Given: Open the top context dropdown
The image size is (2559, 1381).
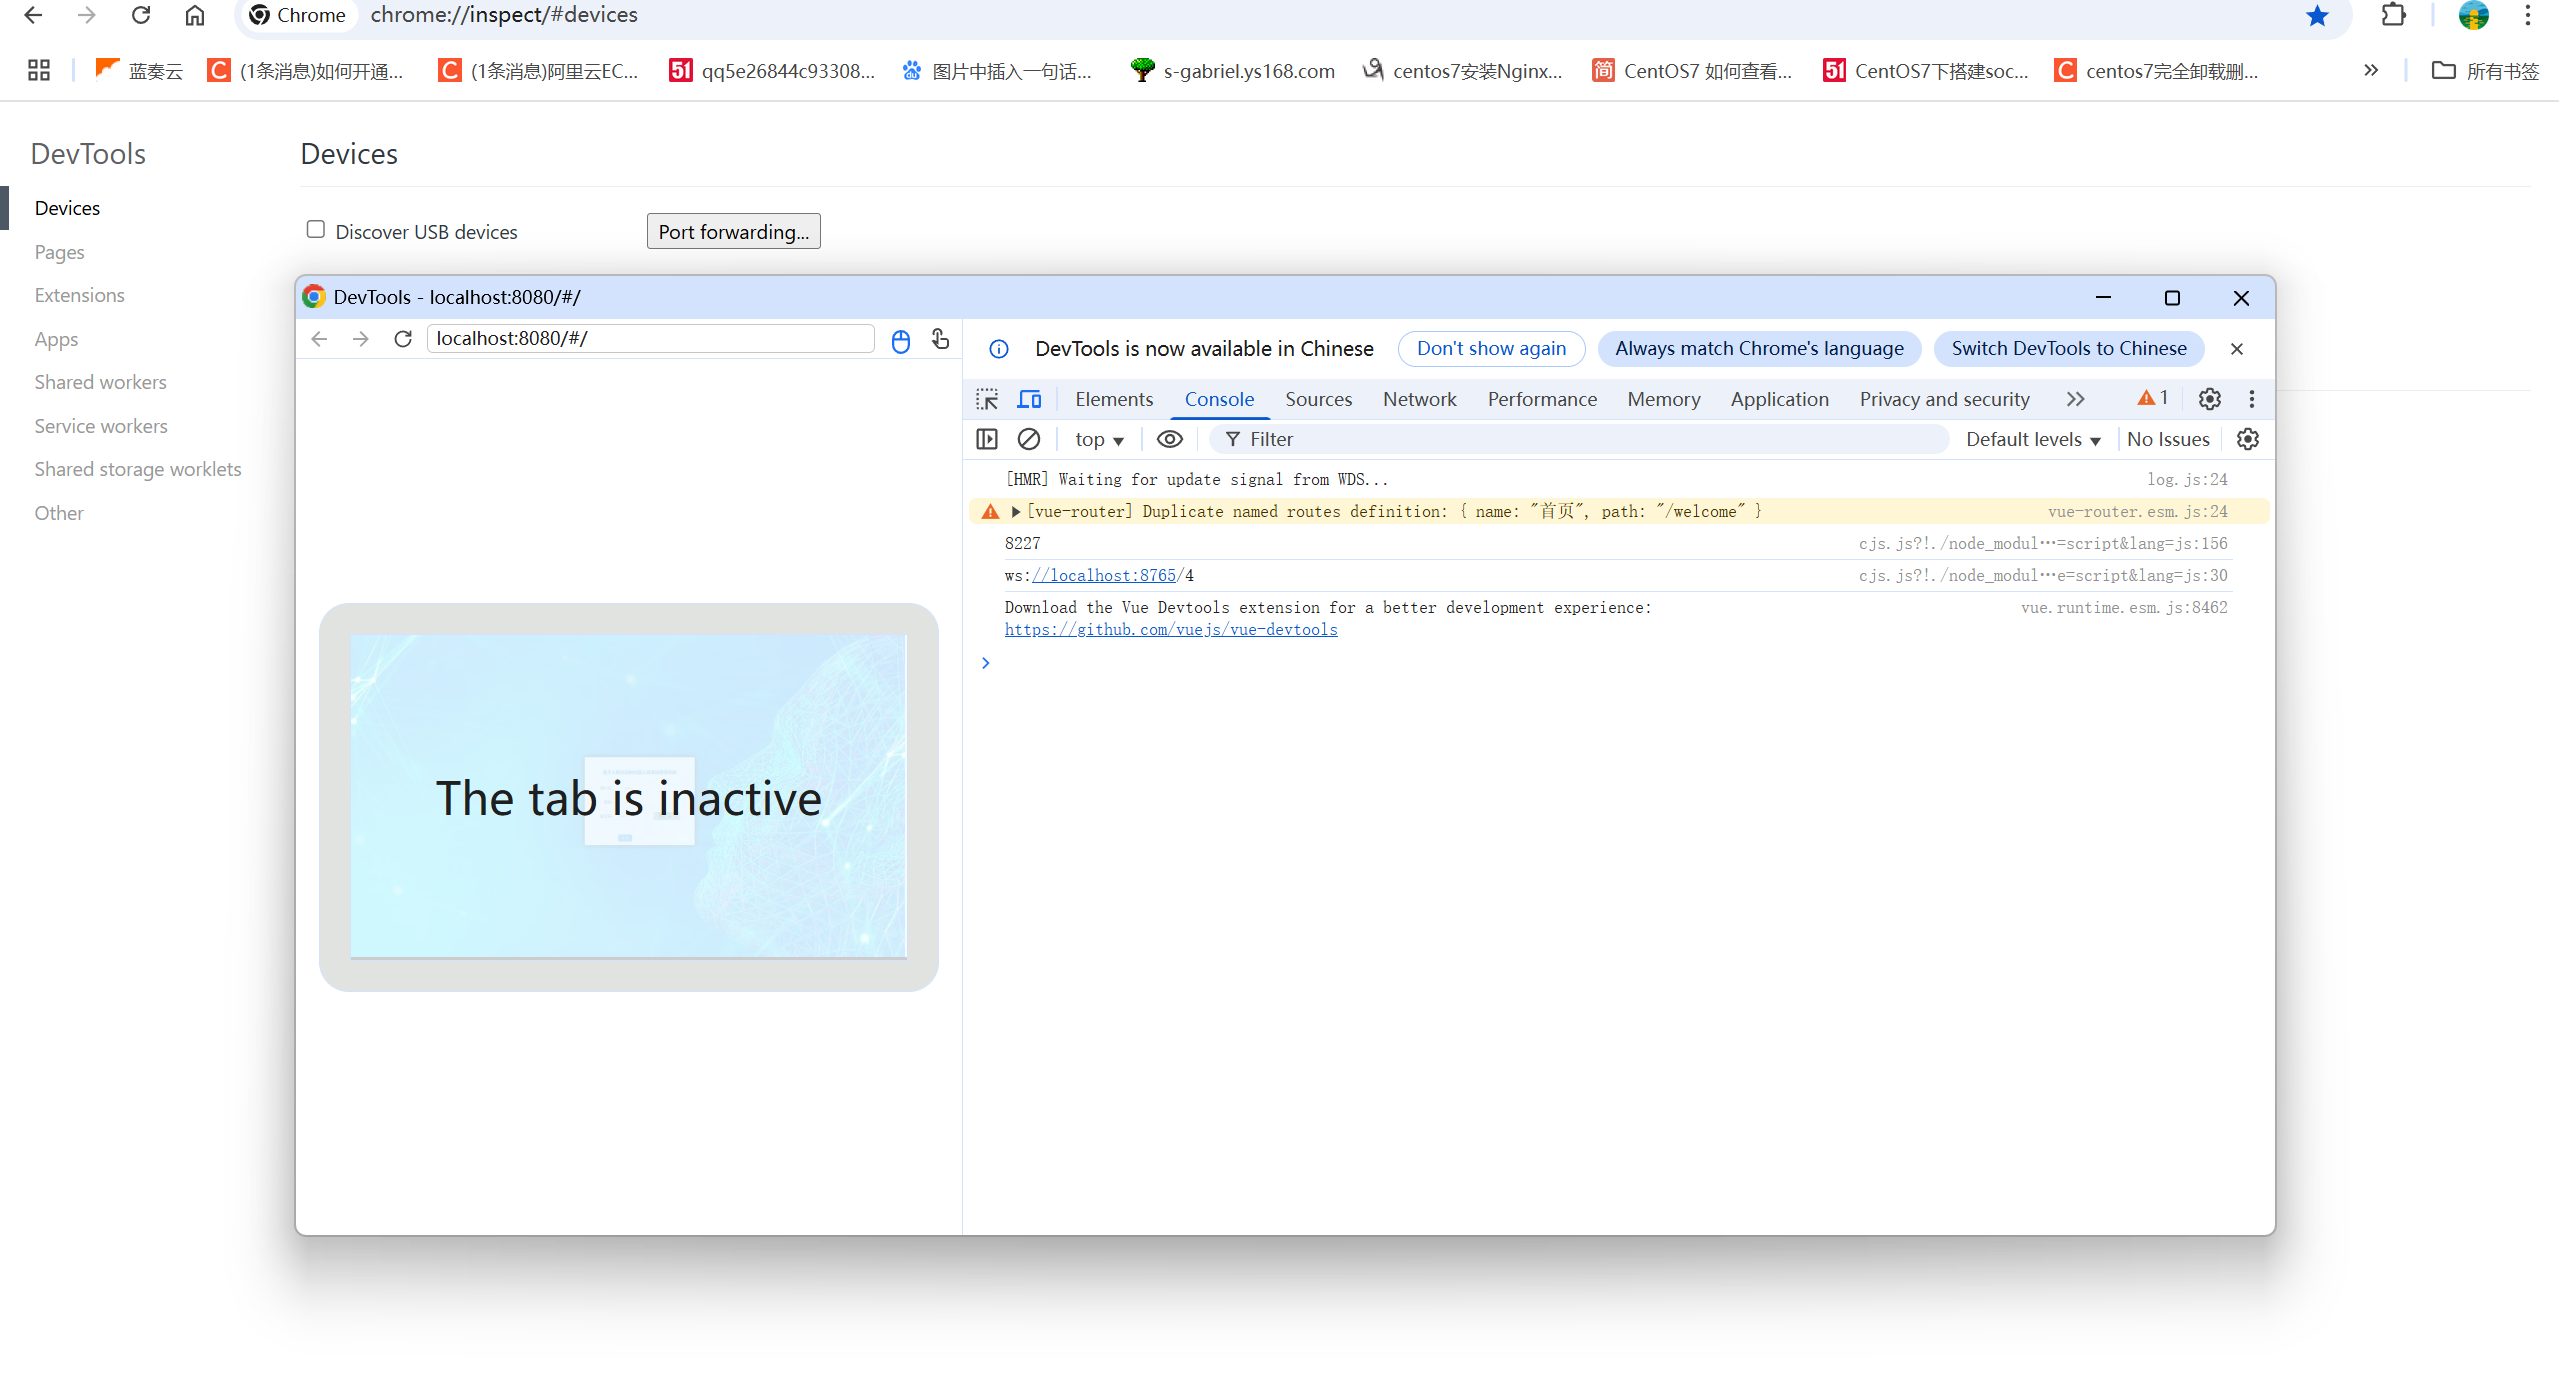Looking at the screenshot, I should (1098, 439).
